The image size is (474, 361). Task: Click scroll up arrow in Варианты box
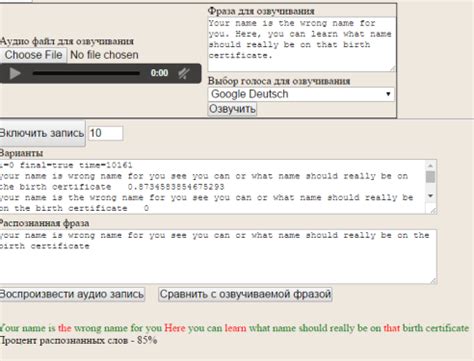430,165
